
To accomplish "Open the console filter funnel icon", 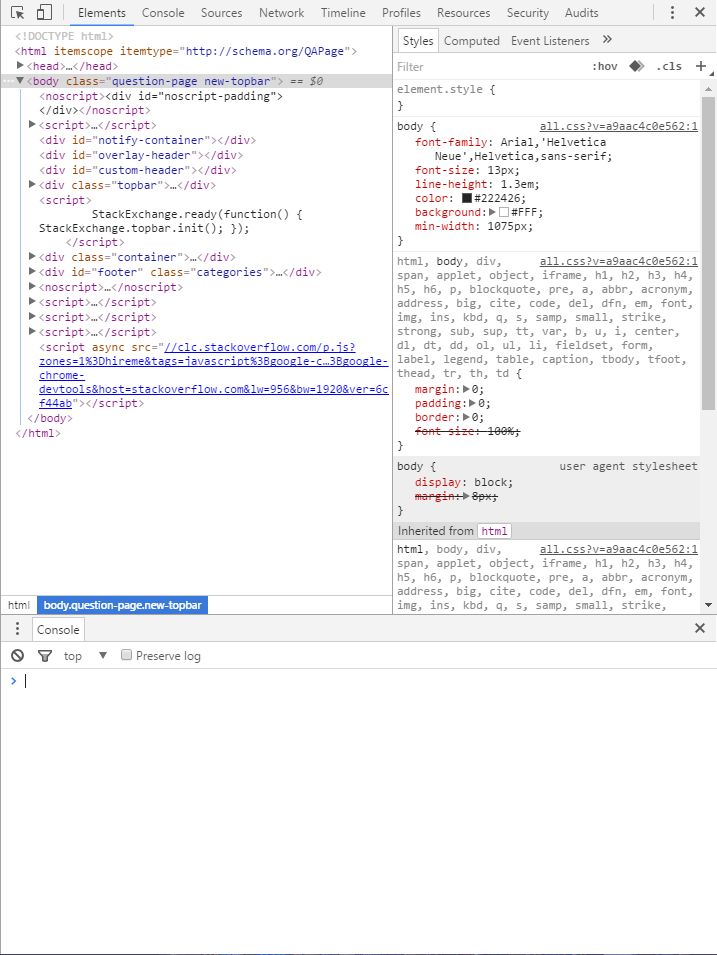I will pyautogui.click(x=44, y=655).
